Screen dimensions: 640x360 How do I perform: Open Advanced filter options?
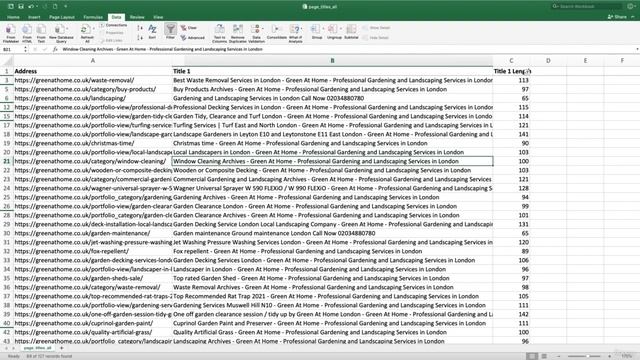(x=193, y=38)
